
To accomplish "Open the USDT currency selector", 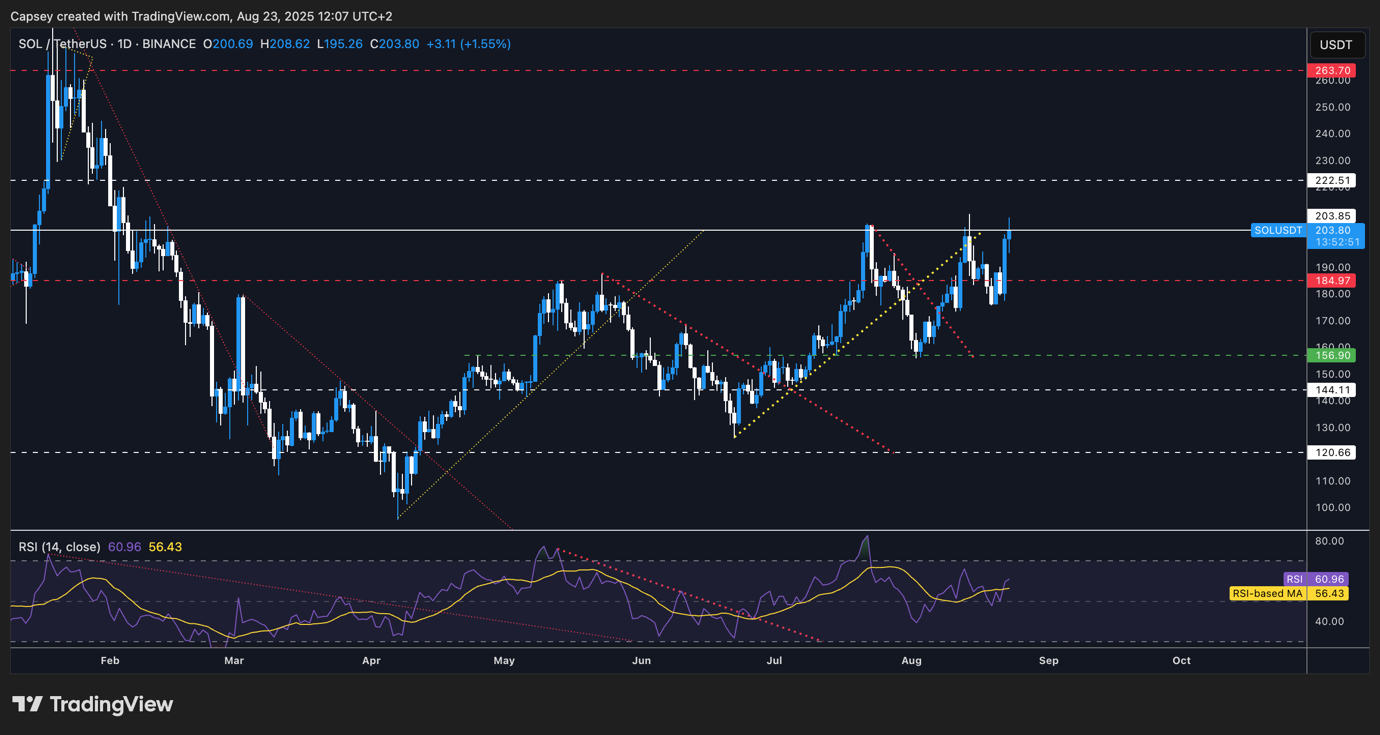I will 1335,45.
